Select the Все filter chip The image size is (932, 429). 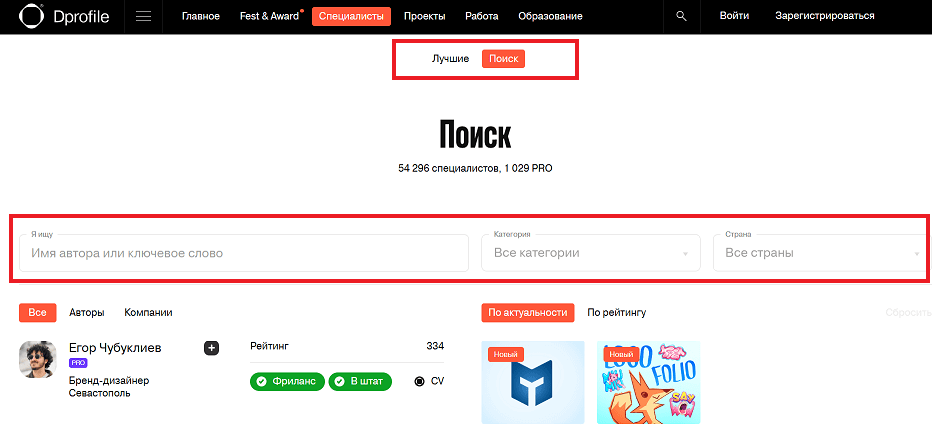click(37, 313)
